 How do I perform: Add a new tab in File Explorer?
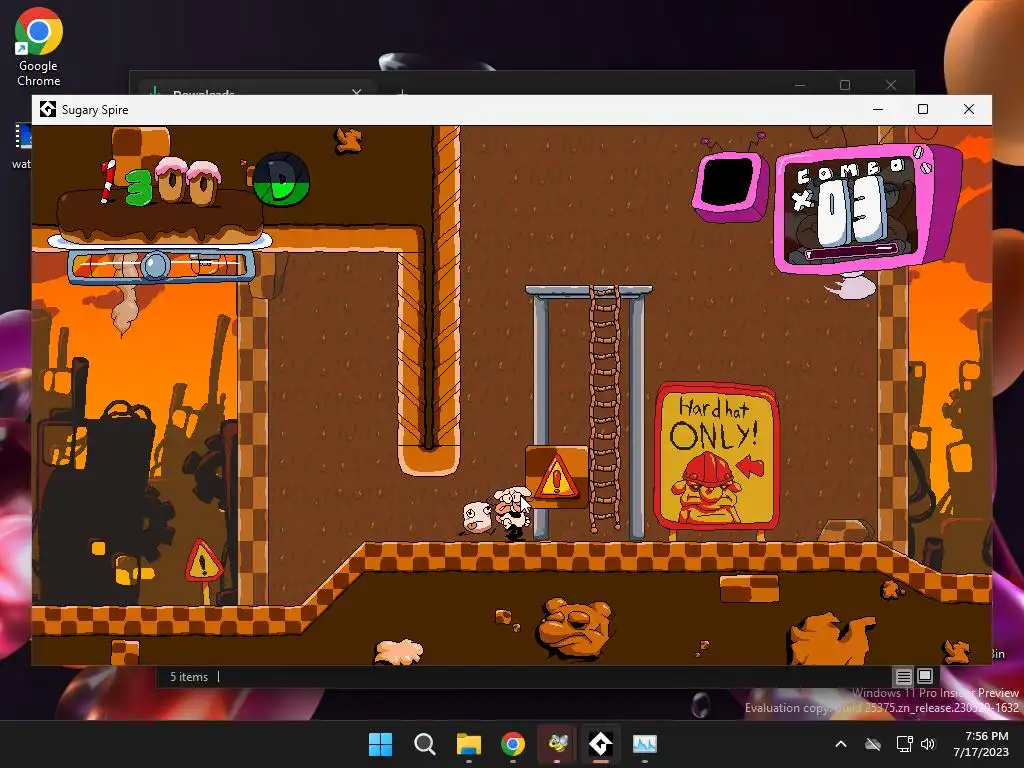point(403,93)
